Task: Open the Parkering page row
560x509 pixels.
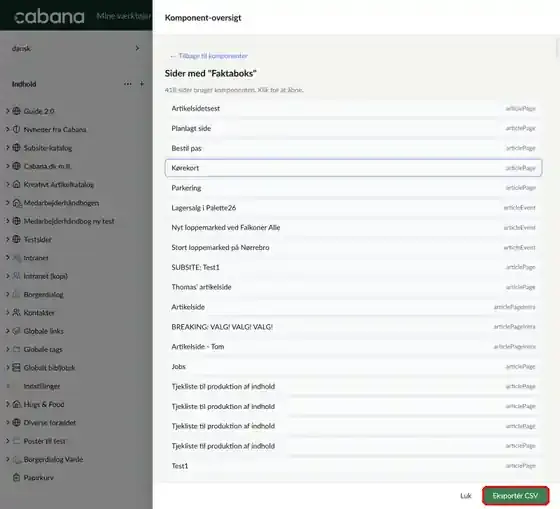Action: 354,188
